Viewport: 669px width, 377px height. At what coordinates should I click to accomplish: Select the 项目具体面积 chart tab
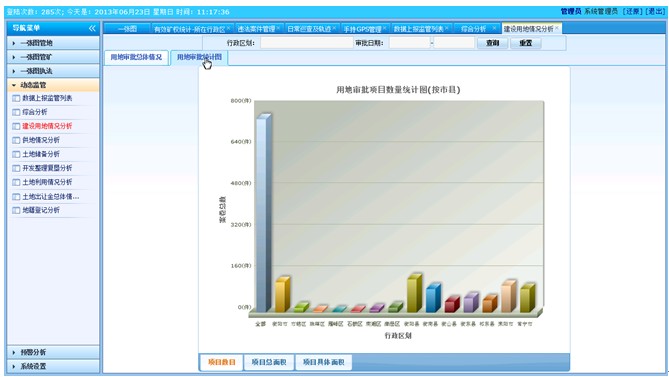[x=323, y=362]
